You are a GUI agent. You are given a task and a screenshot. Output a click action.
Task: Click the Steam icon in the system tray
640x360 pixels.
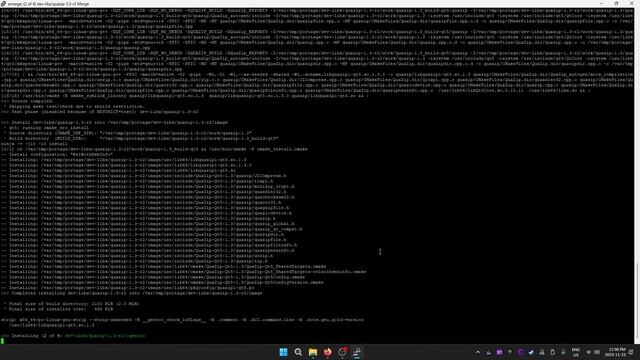pos(531,352)
